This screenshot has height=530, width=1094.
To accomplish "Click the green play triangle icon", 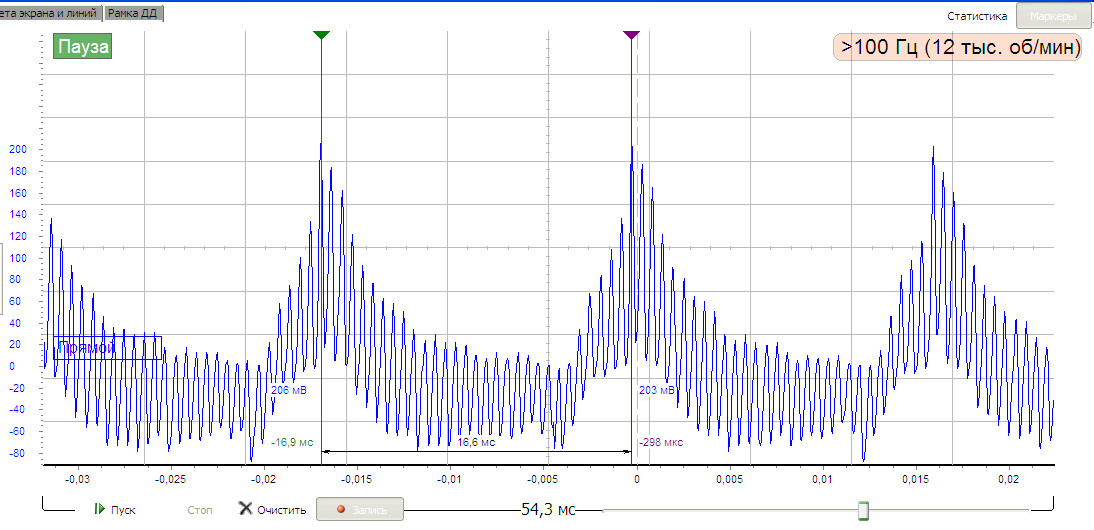I will [x=99, y=509].
